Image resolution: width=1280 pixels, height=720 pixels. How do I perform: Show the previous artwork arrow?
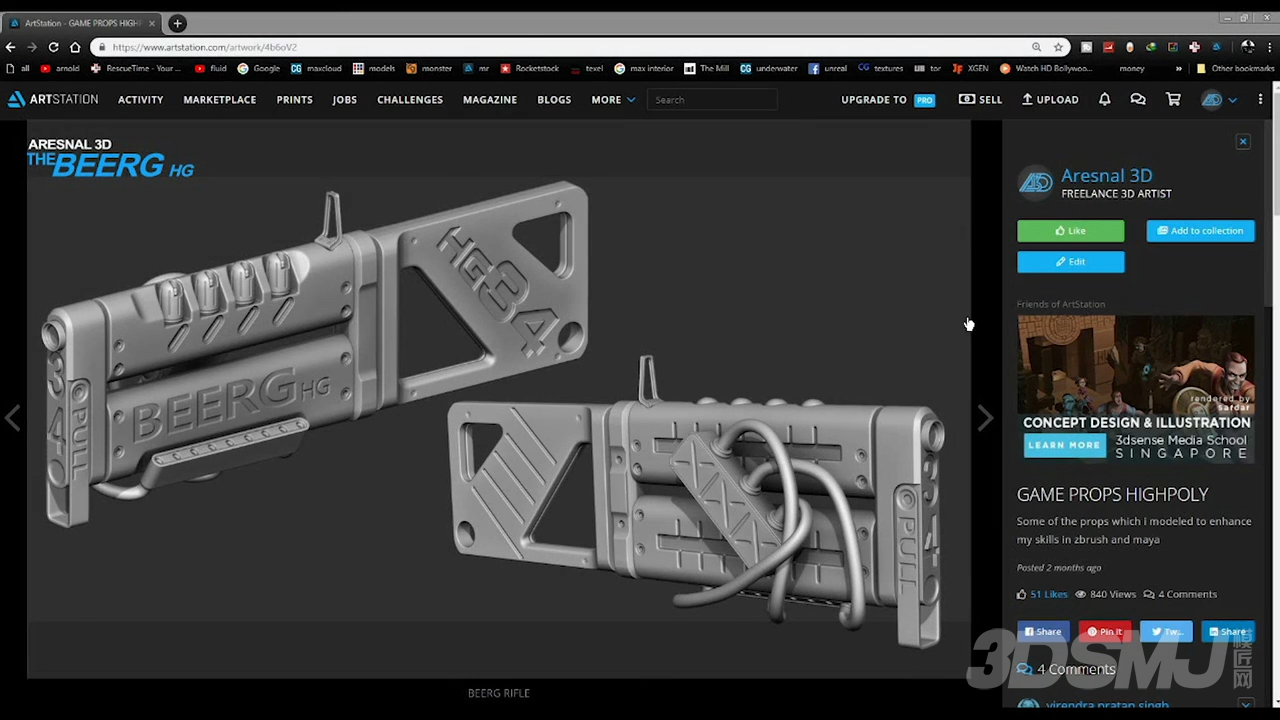coord(12,418)
